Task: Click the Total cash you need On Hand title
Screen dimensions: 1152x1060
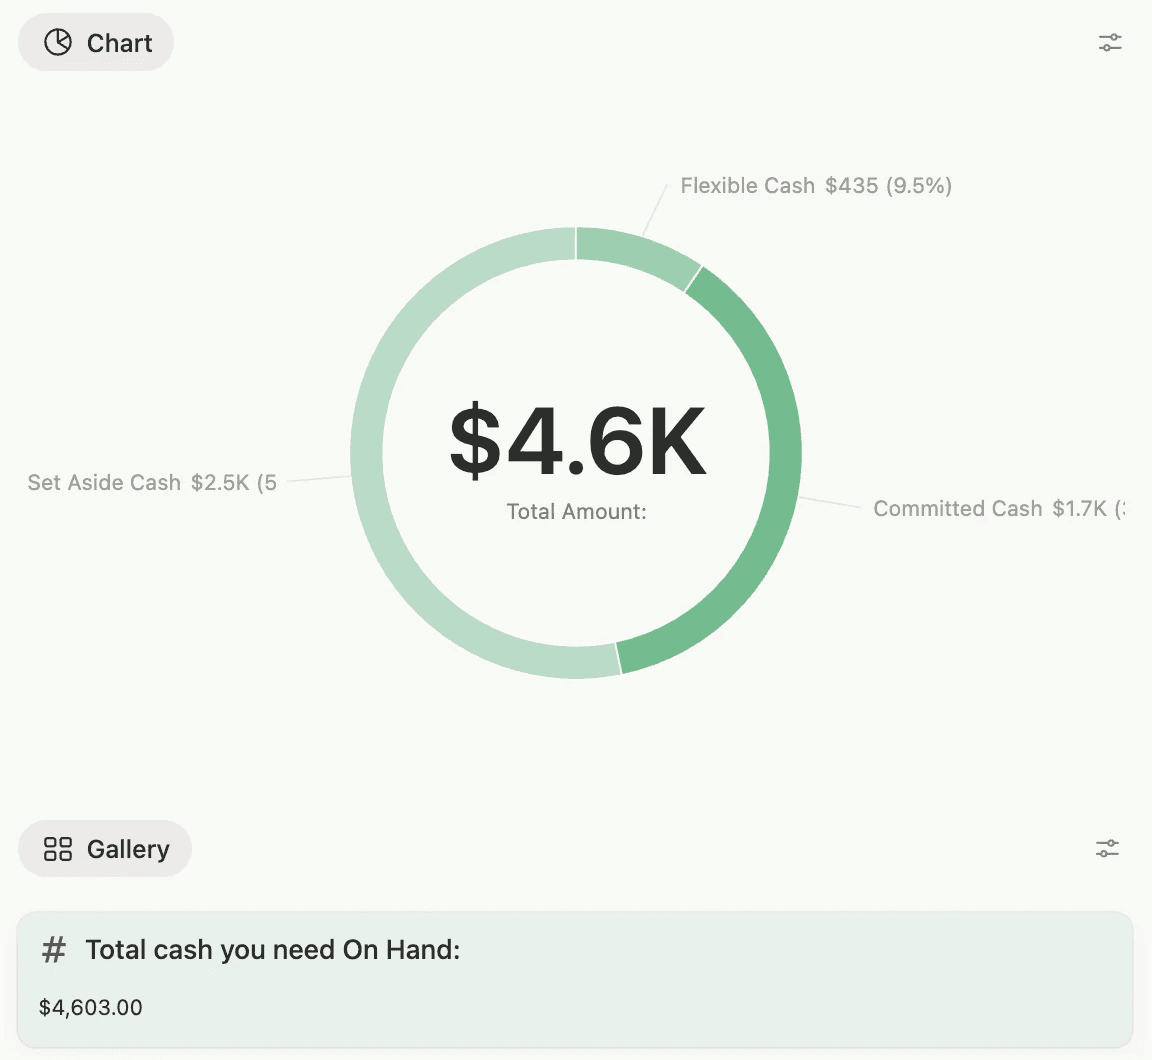Action: (x=272, y=949)
